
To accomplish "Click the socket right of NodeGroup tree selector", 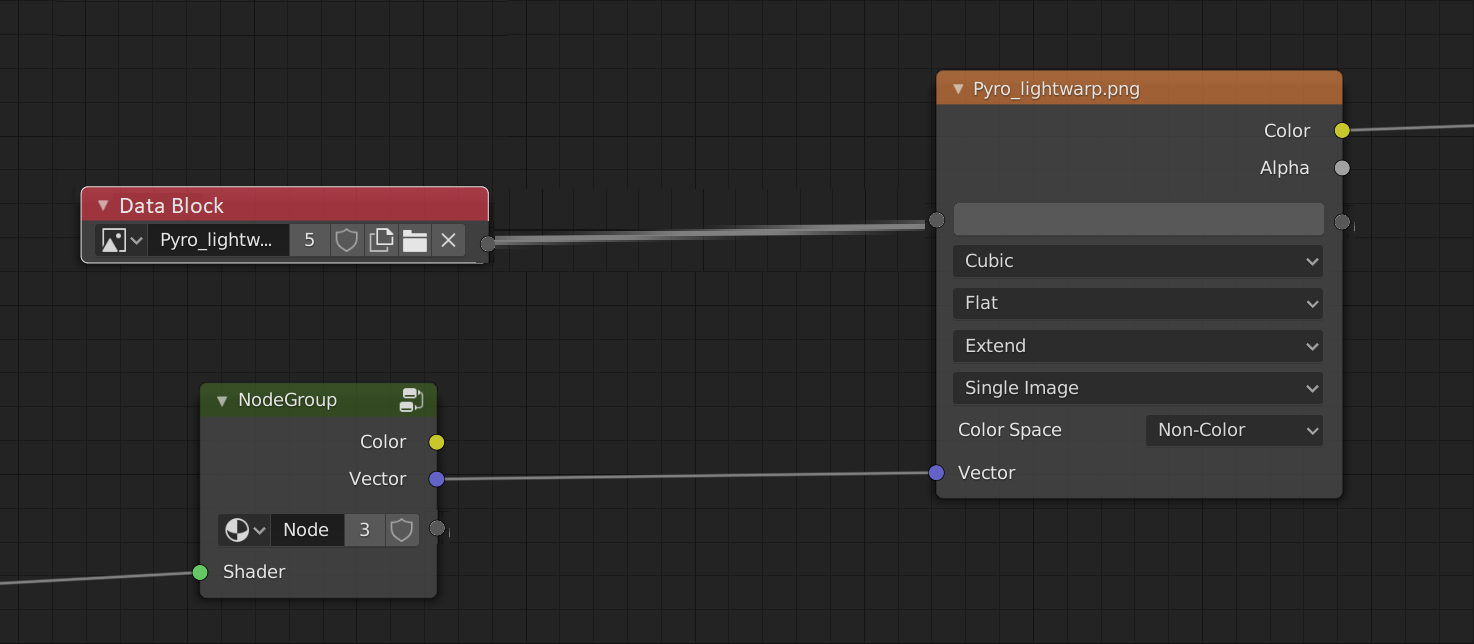I will click(437, 528).
